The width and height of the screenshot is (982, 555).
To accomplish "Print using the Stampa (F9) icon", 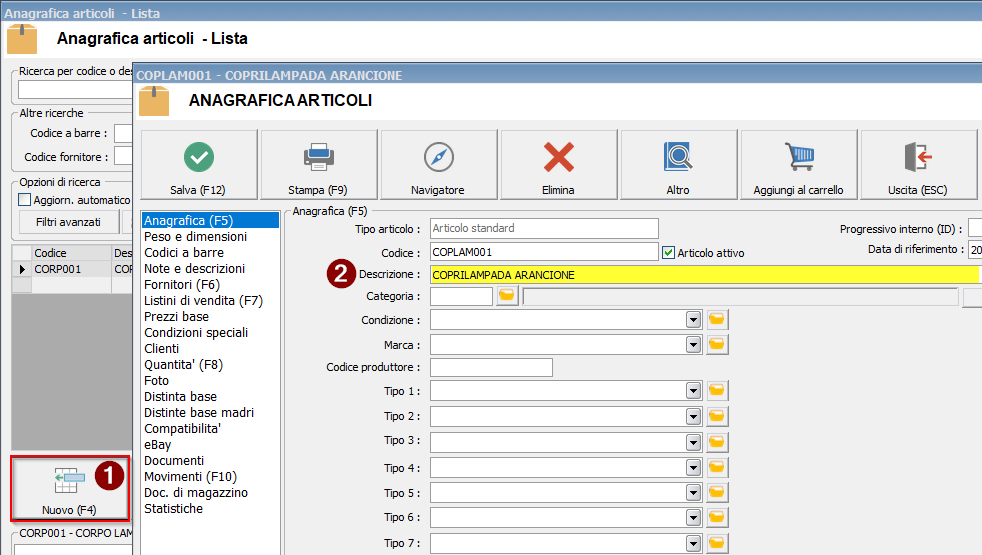I will click(x=319, y=166).
